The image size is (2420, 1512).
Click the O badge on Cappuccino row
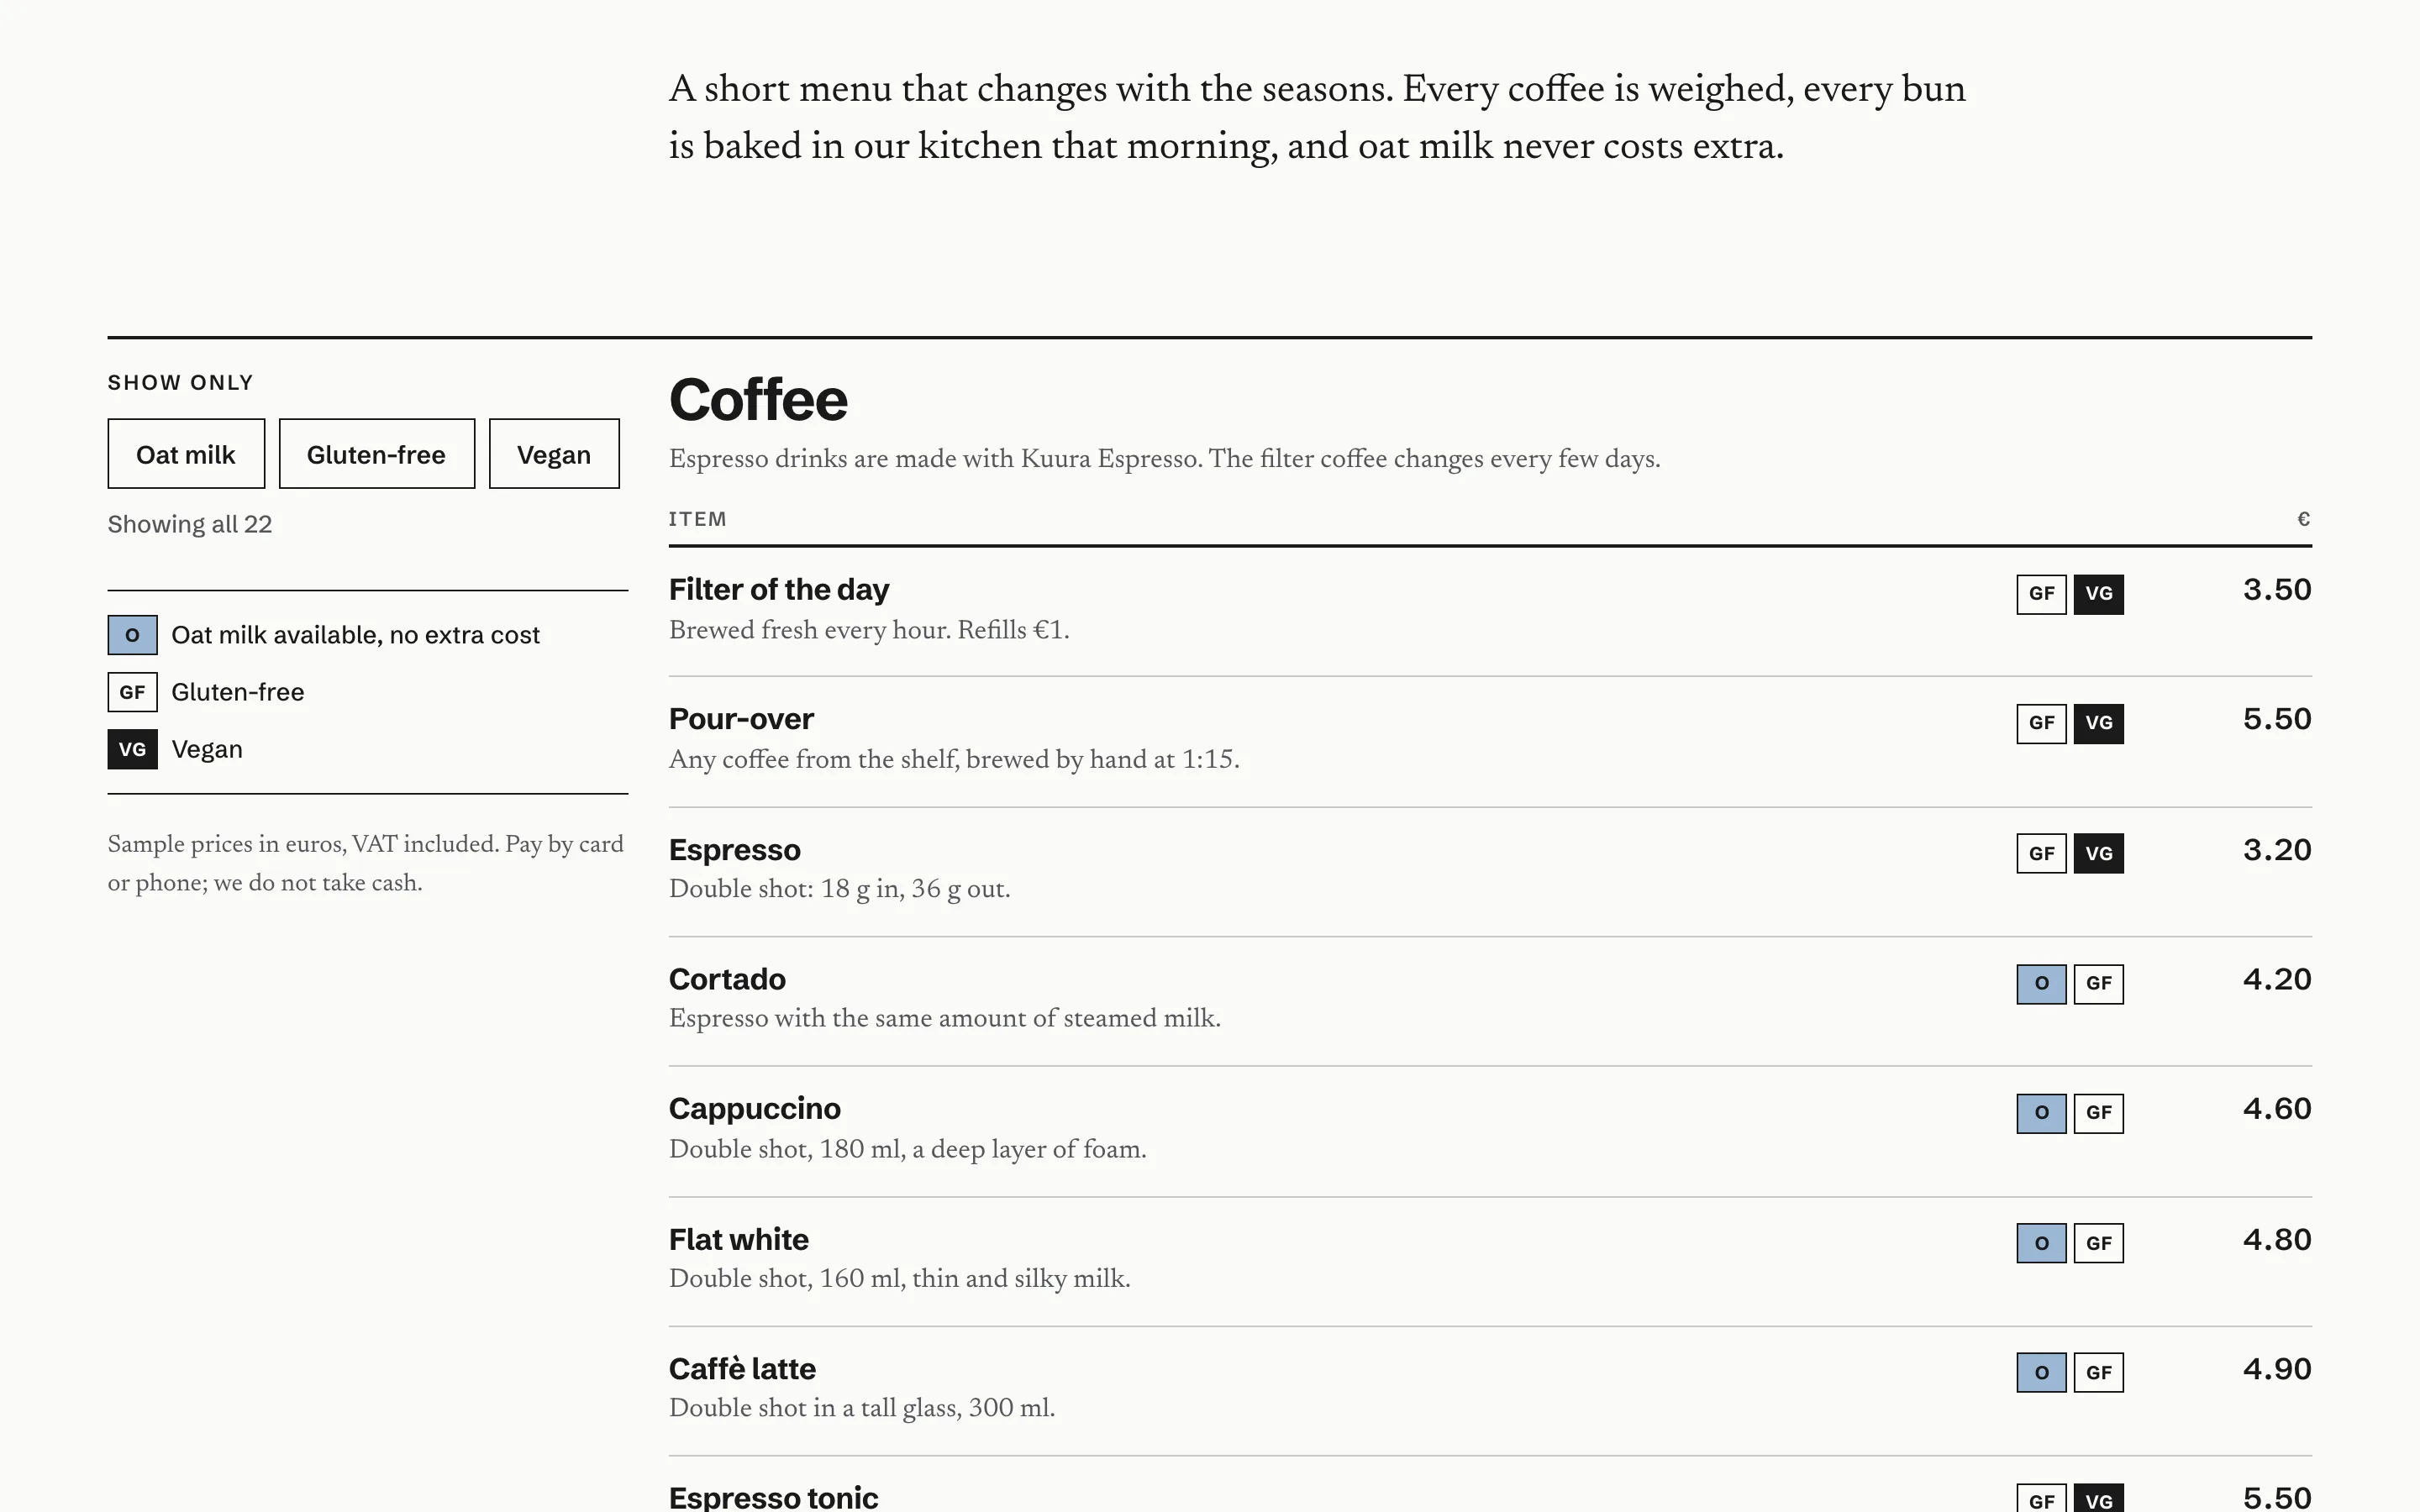pyautogui.click(x=2041, y=1113)
